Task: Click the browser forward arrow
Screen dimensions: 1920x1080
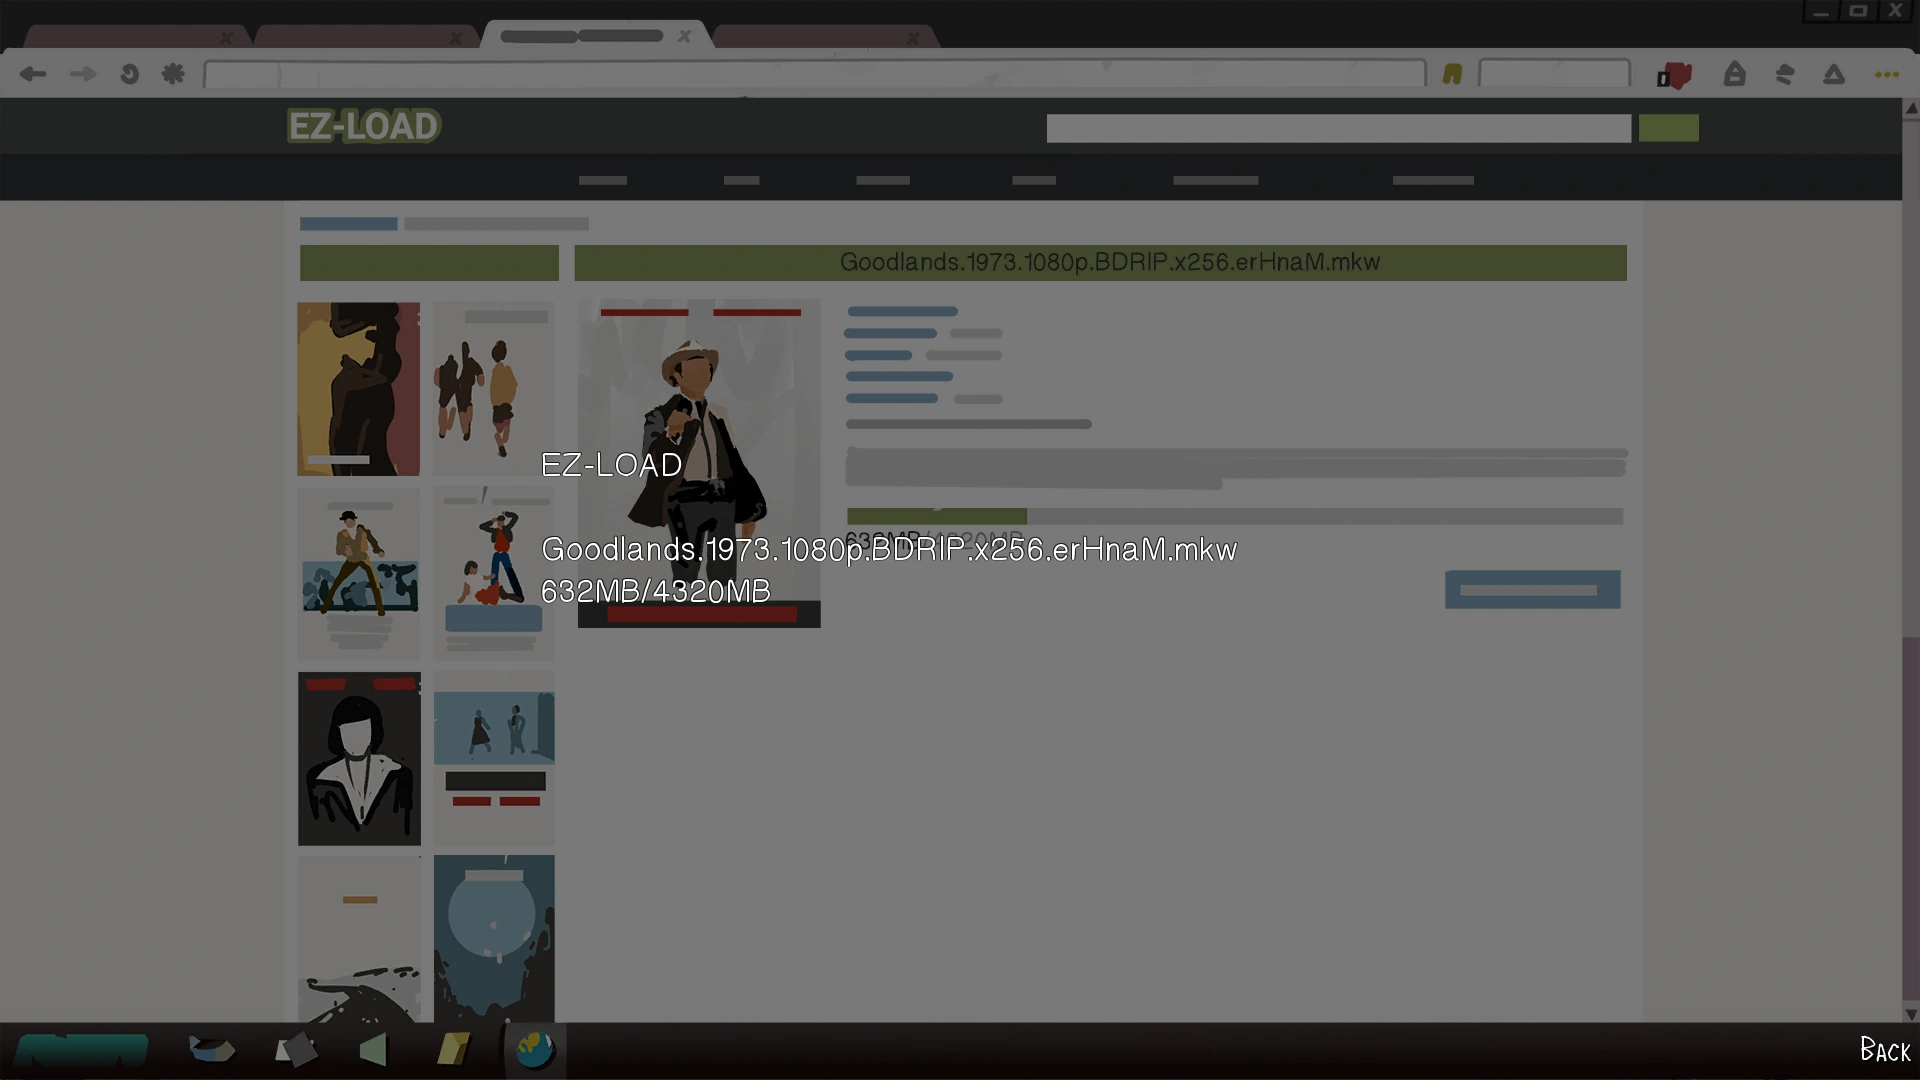Action: click(x=82, y=74)
